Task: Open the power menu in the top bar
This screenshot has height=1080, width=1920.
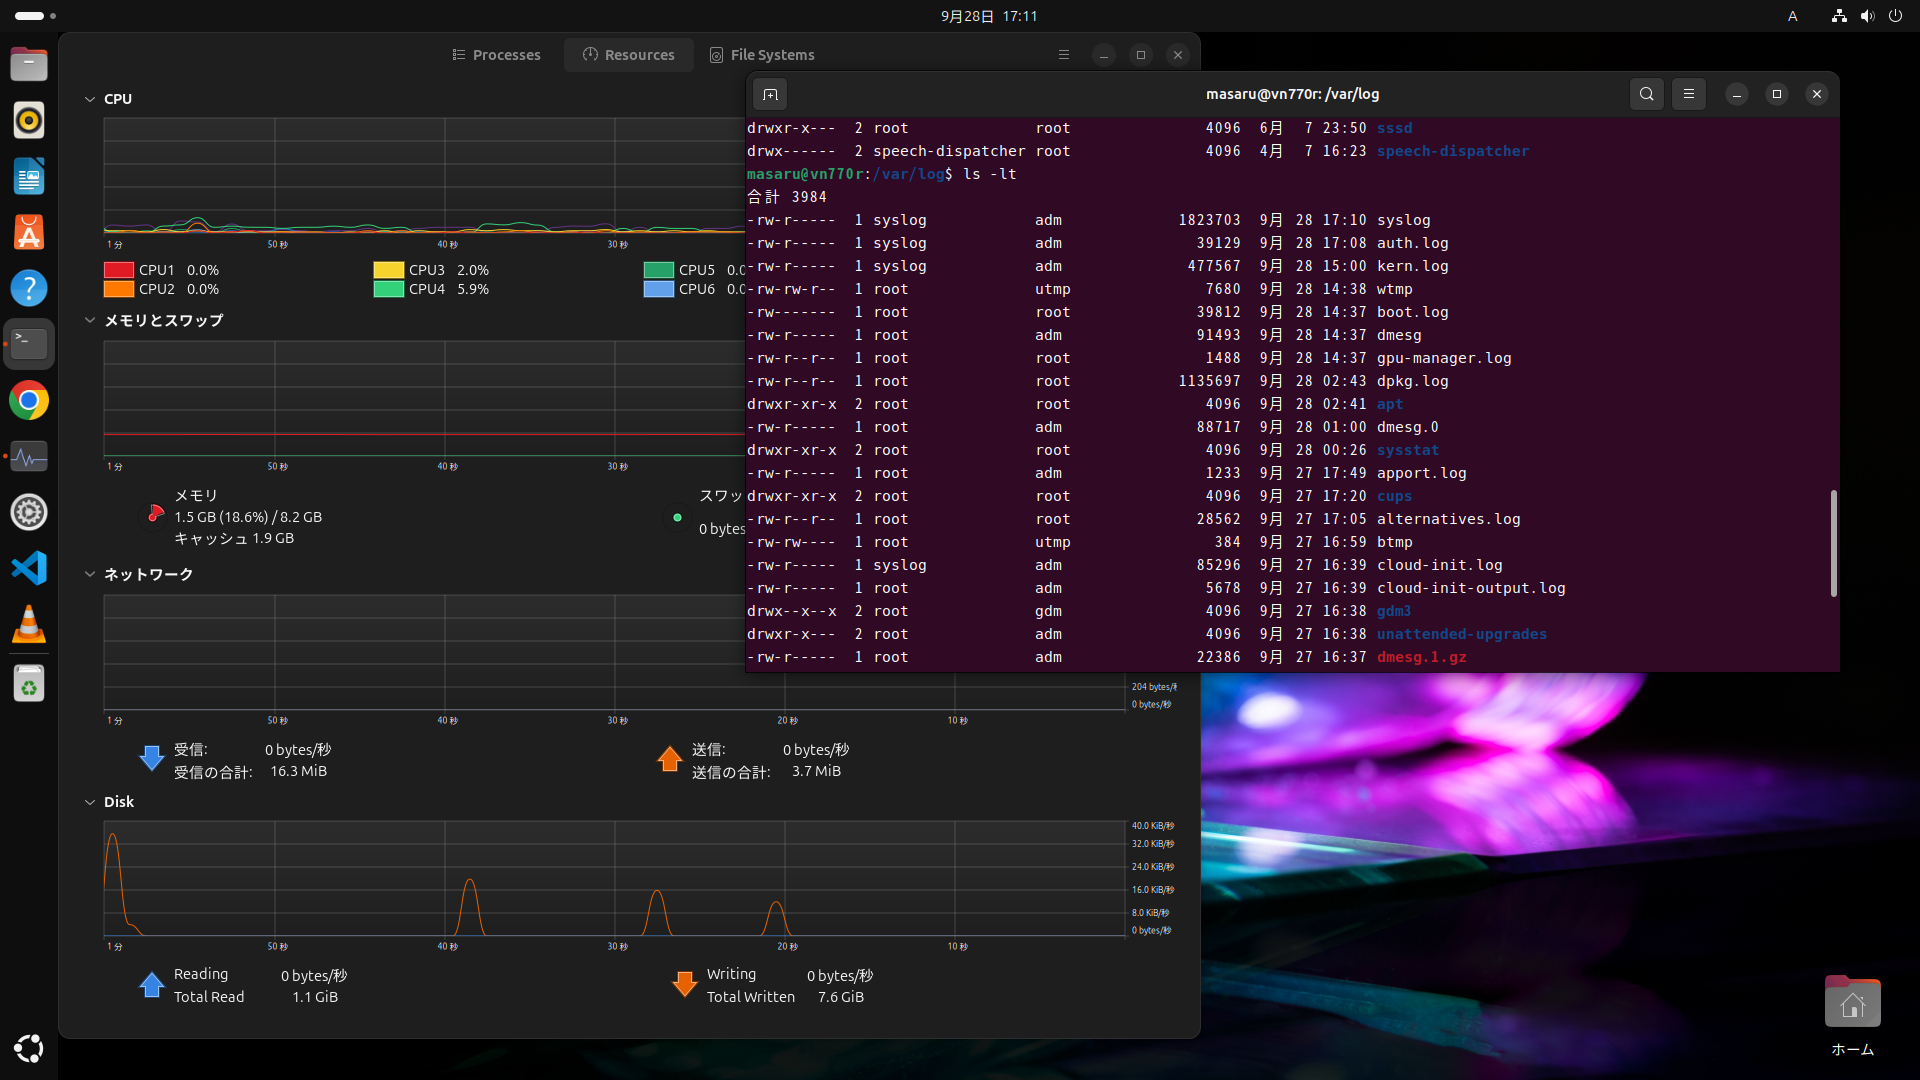Action: point(1896,16)
